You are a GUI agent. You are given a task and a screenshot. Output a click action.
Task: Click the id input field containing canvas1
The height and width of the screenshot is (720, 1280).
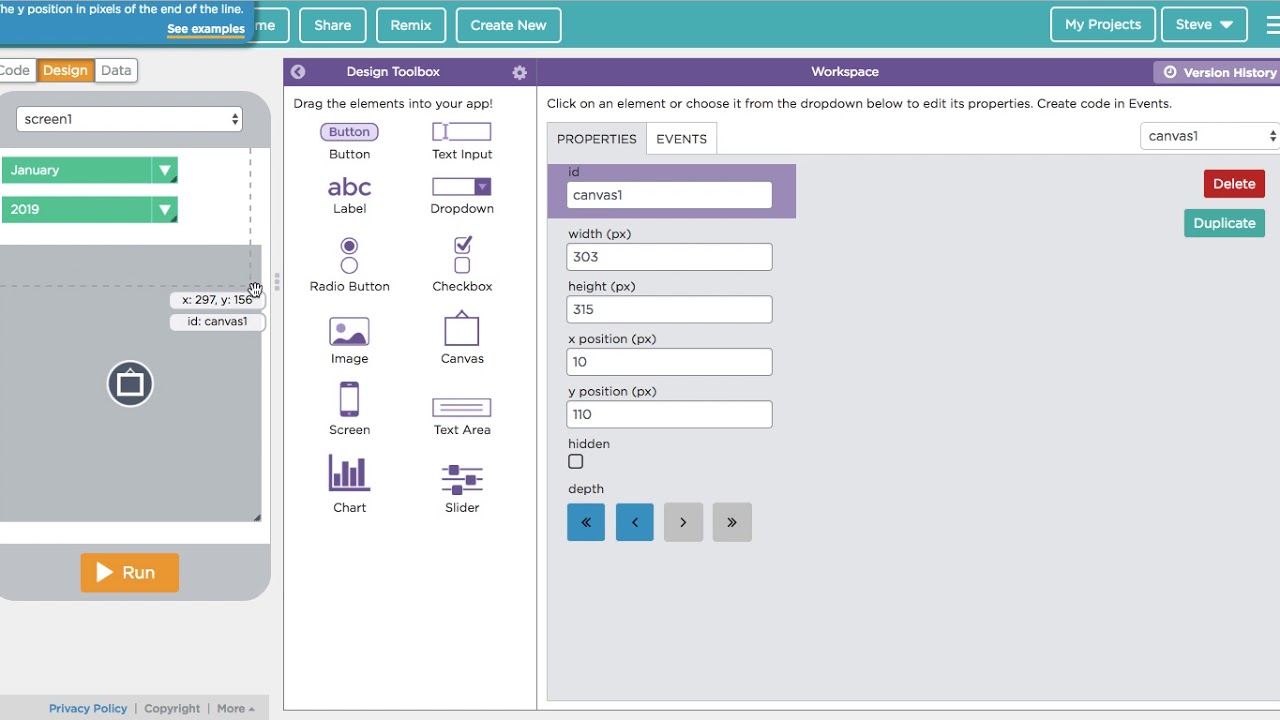[669, 195]
